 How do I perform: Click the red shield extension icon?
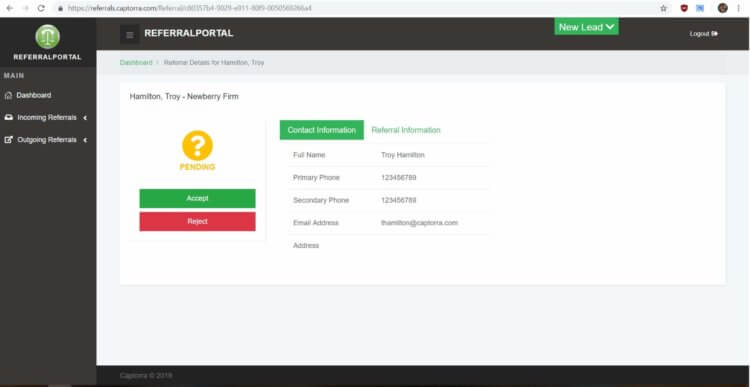pos(684,8)
